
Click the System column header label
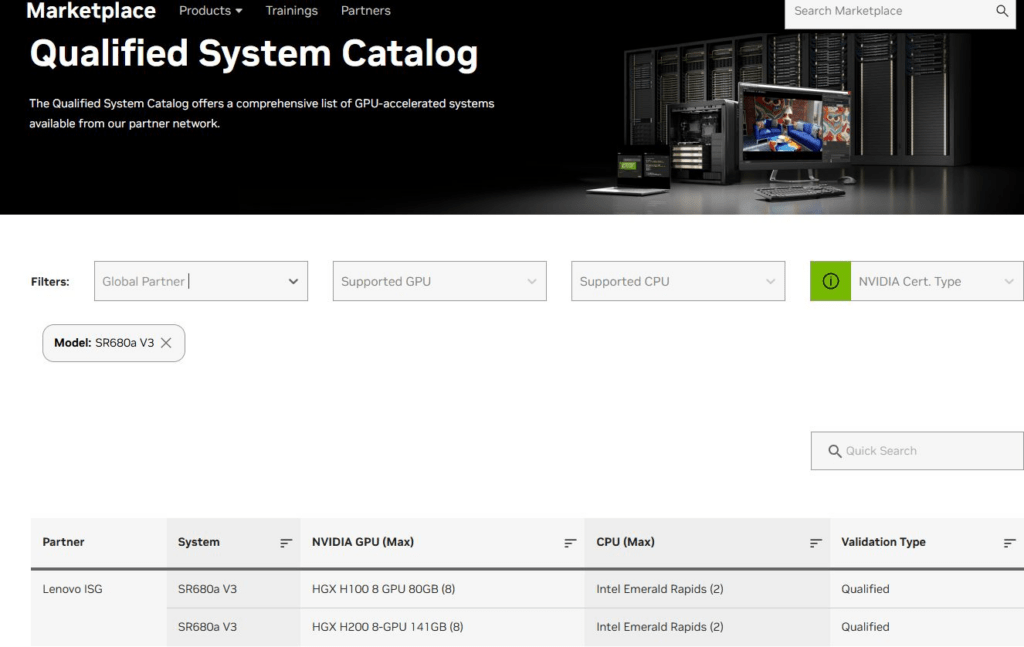(x=199, y=542)
